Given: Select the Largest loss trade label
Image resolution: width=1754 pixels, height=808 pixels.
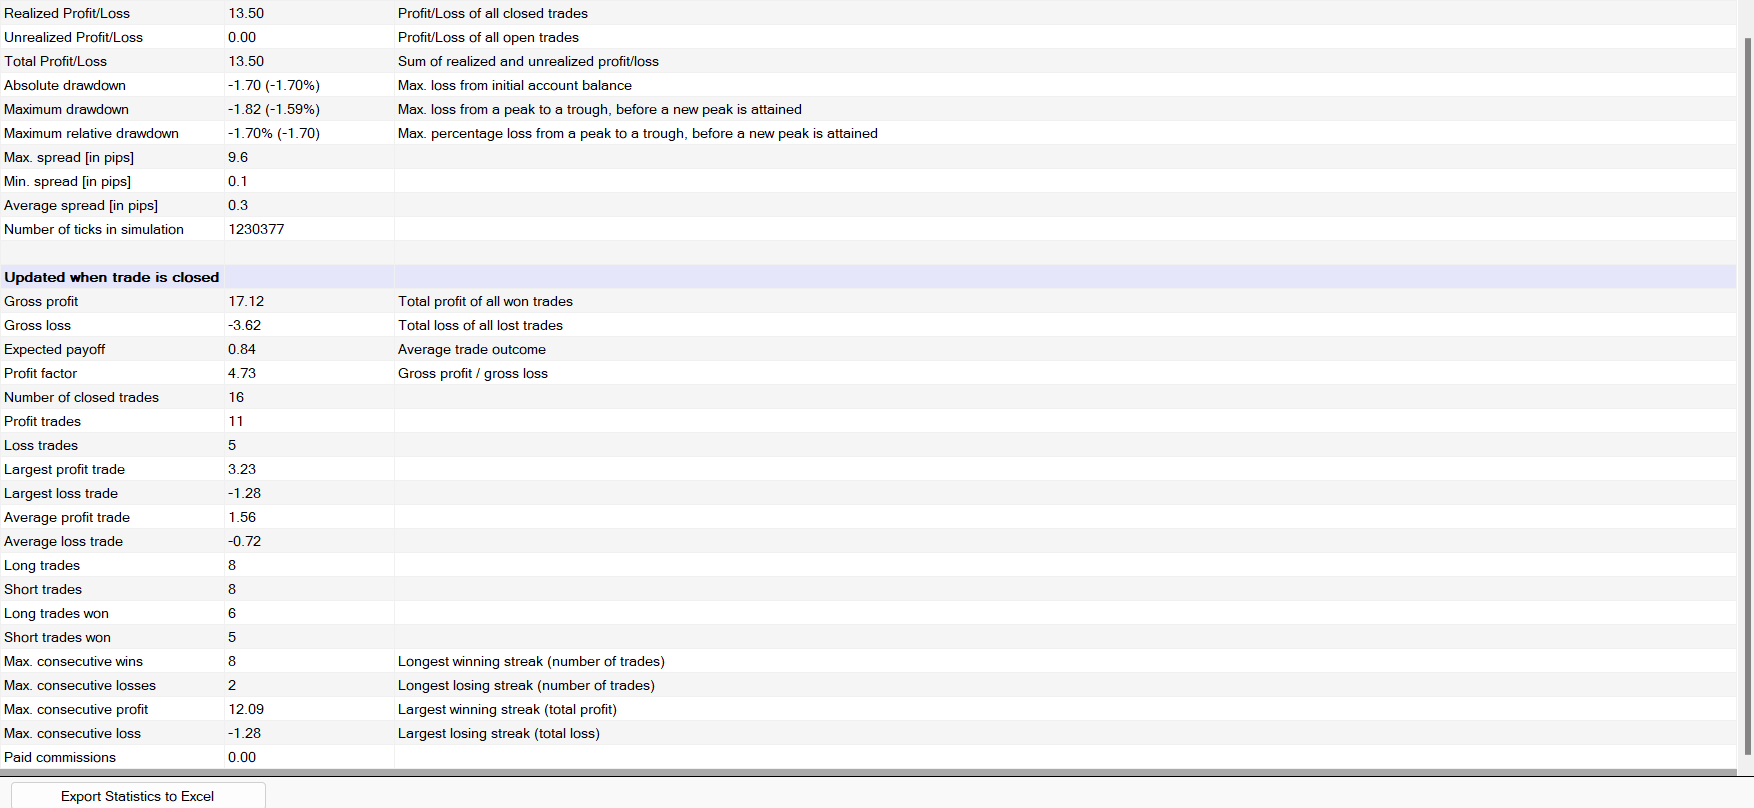Looking at the screenshot, I should [61, 493].
